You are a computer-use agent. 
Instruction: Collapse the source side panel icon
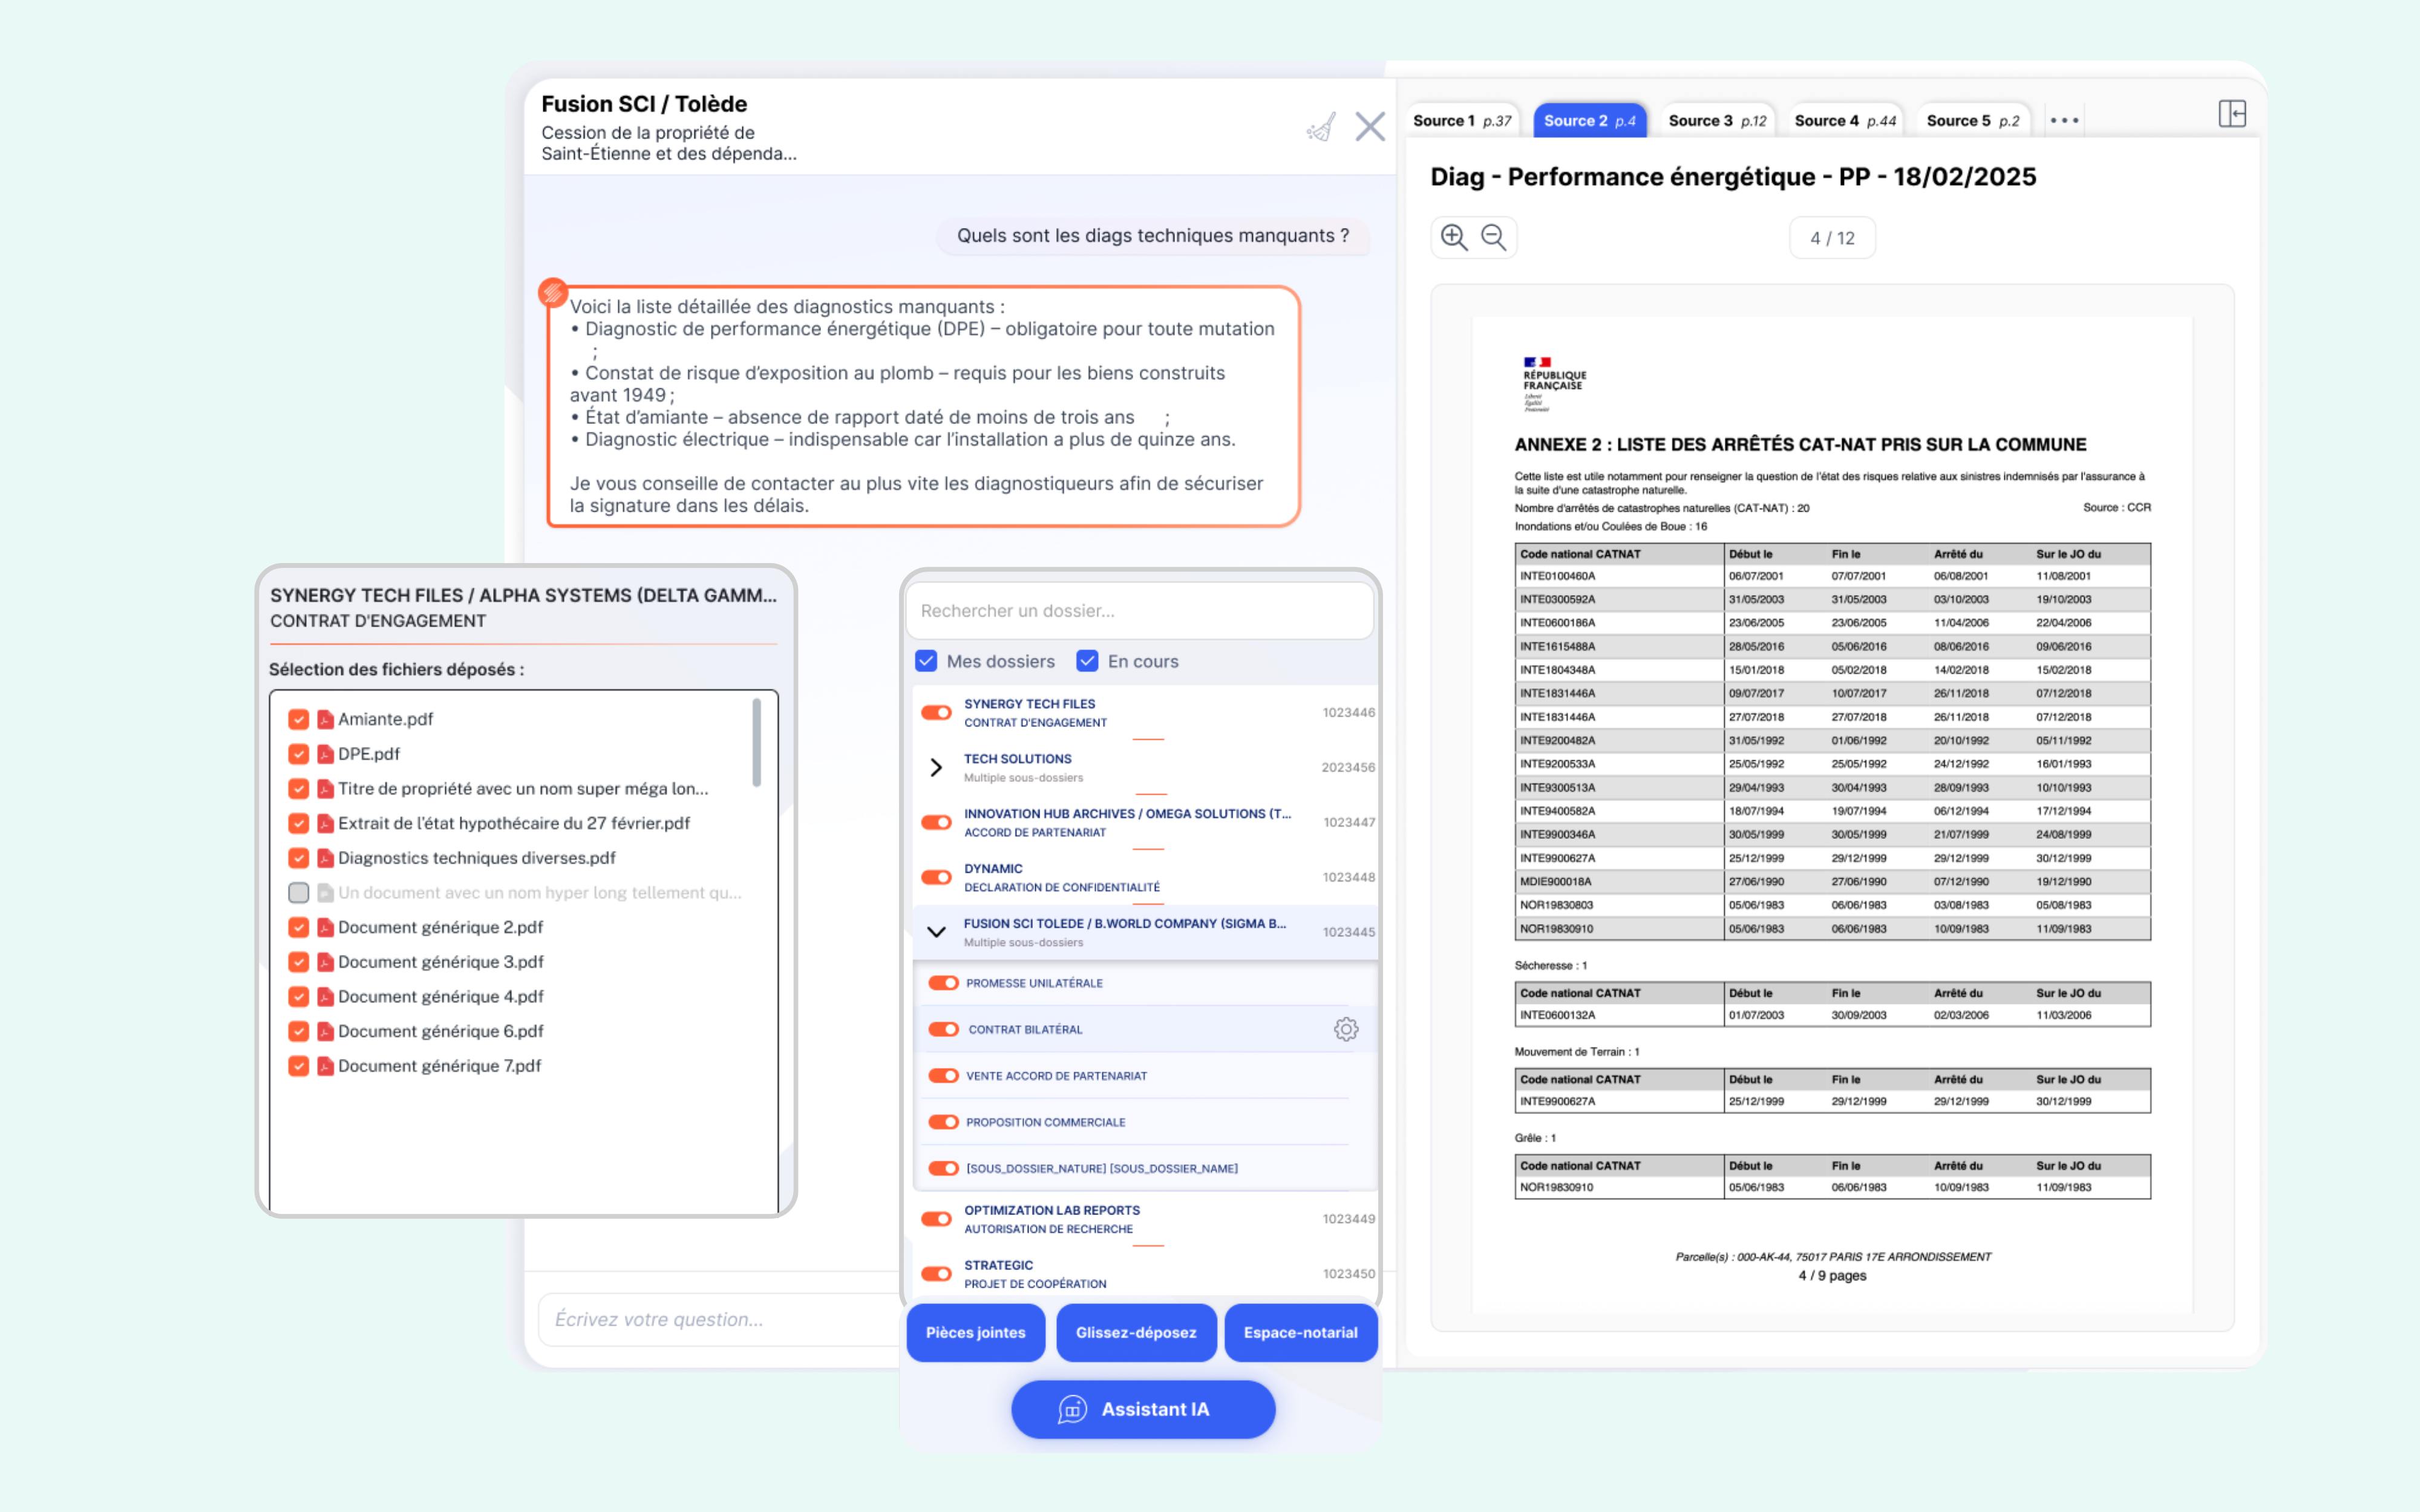(x=2231, y=114)
